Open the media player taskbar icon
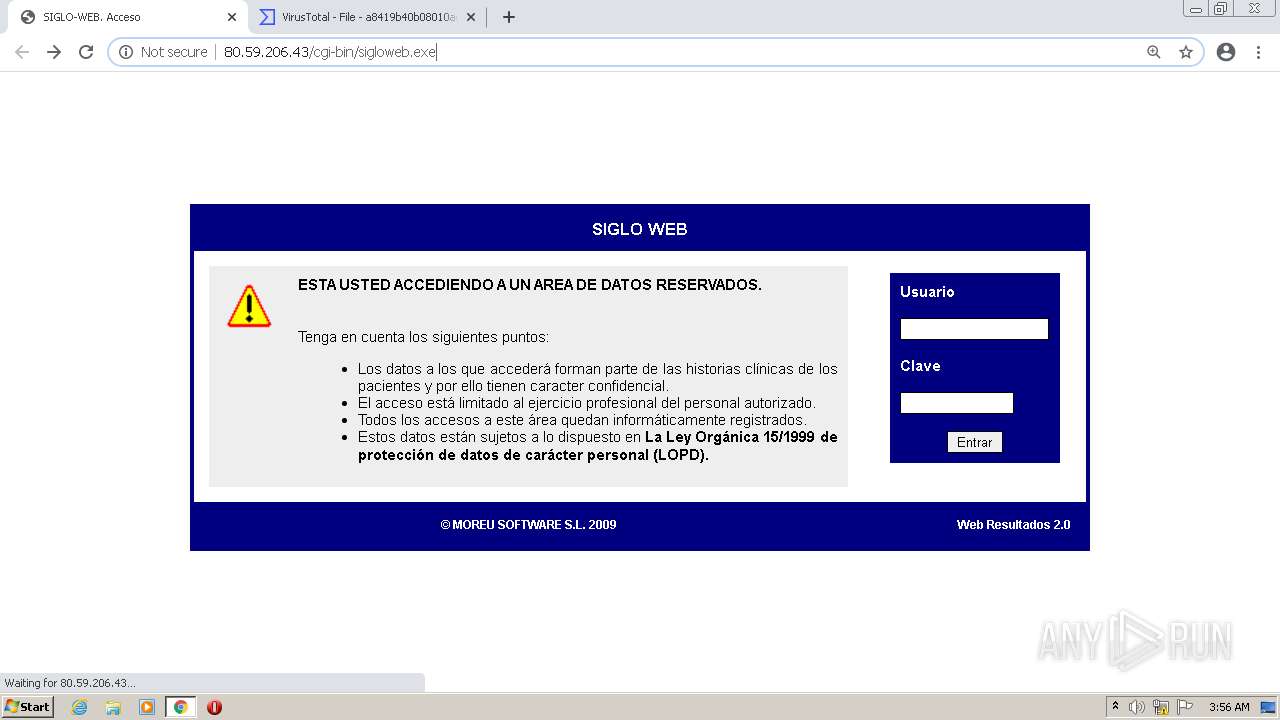Screen dimensions: 1280x720 pos(147,707)
